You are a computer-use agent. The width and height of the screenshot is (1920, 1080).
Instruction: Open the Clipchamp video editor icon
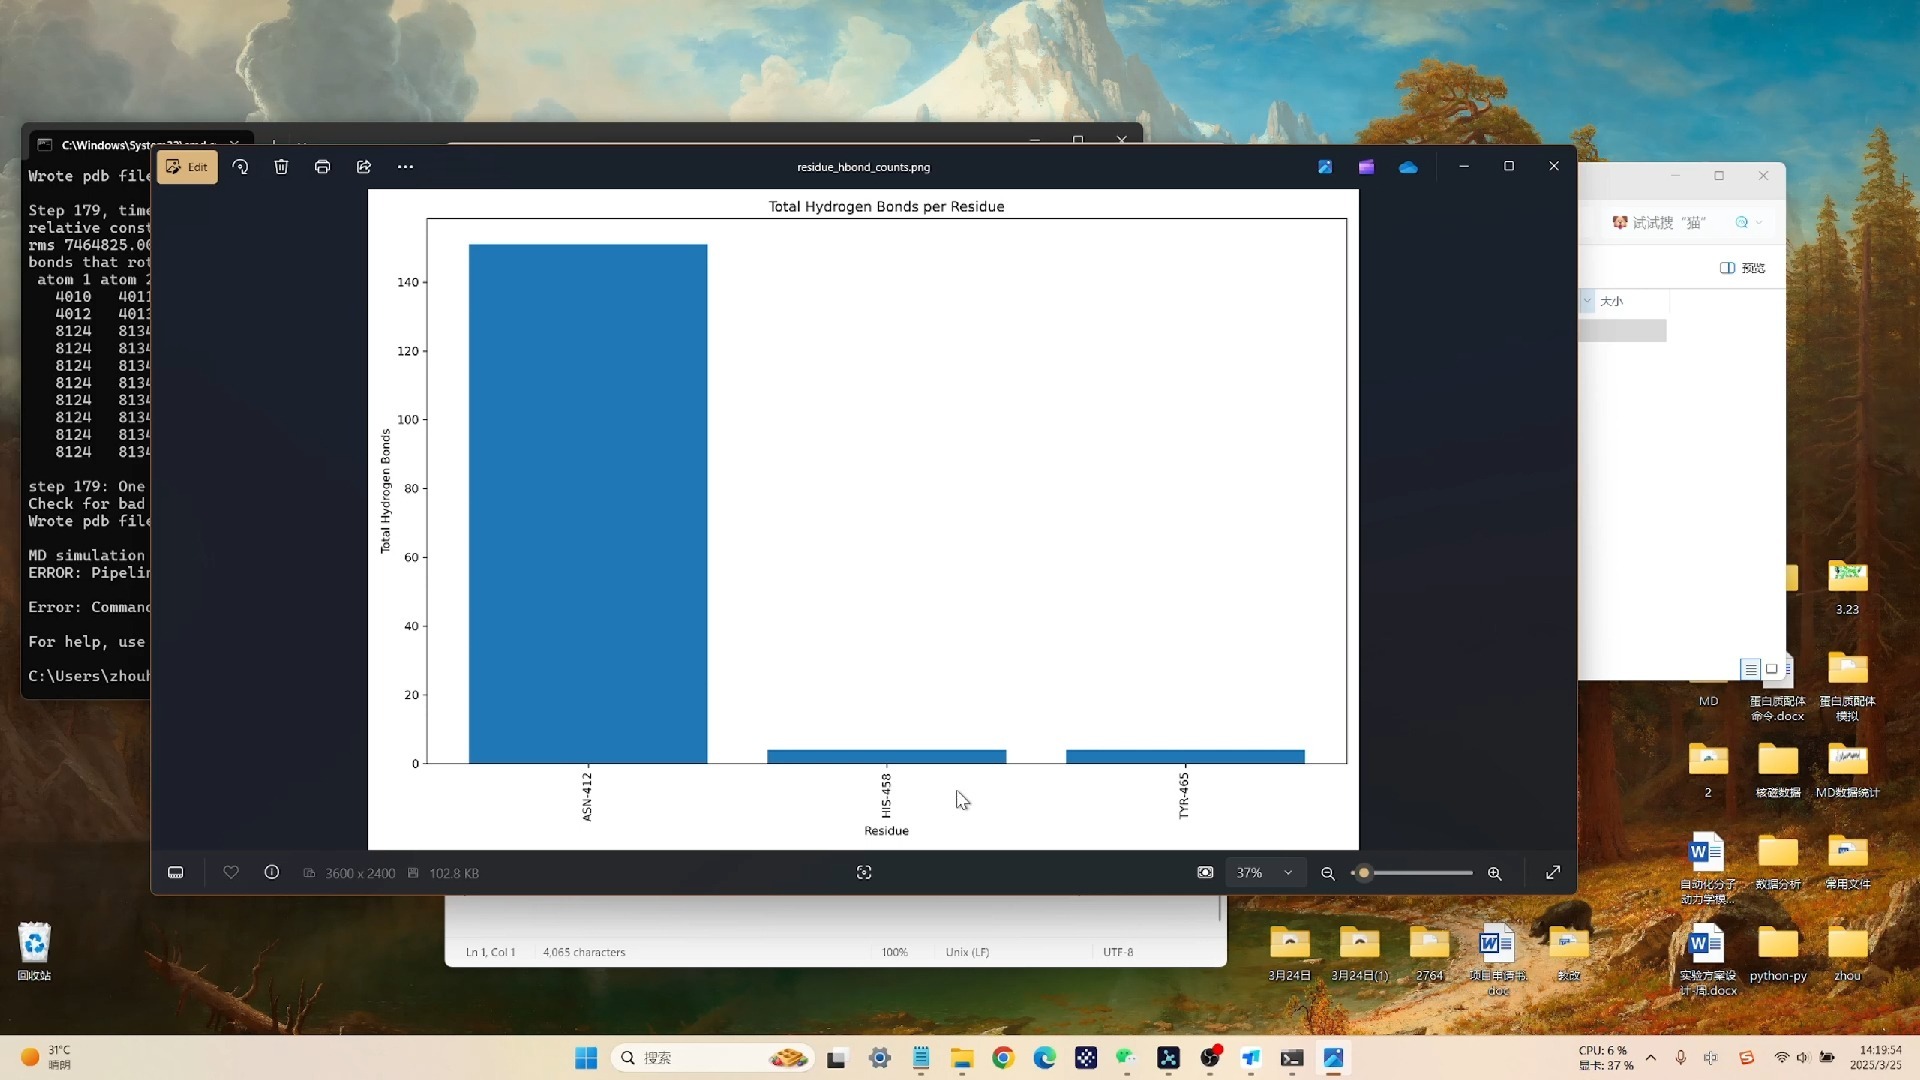pos(1366,167)
